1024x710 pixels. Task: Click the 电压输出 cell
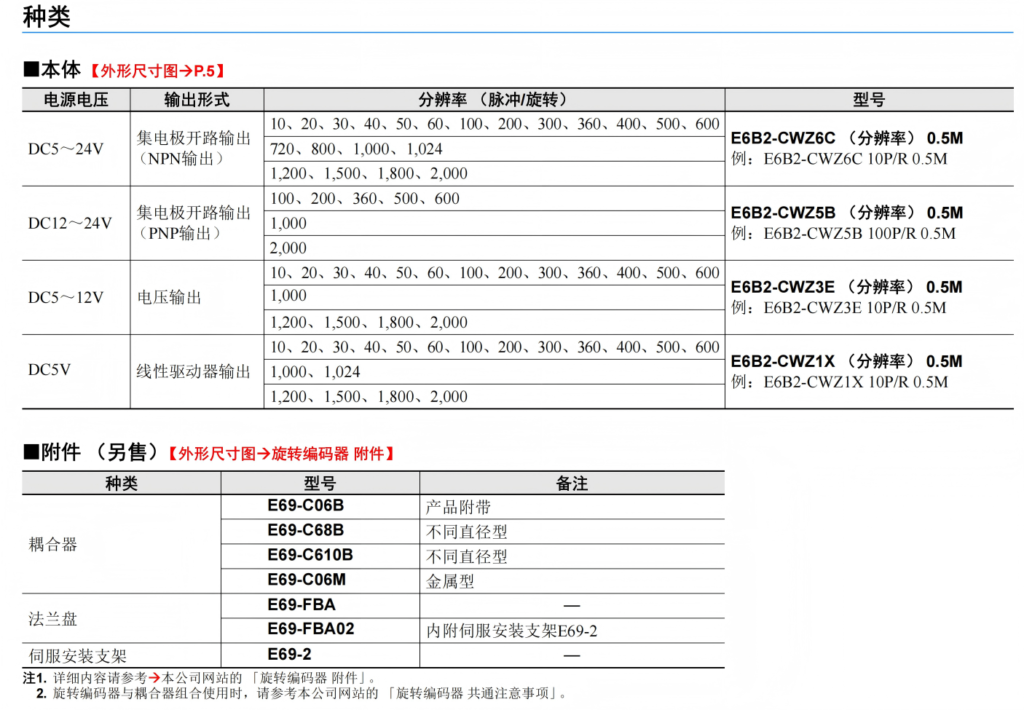coord(169,297)
